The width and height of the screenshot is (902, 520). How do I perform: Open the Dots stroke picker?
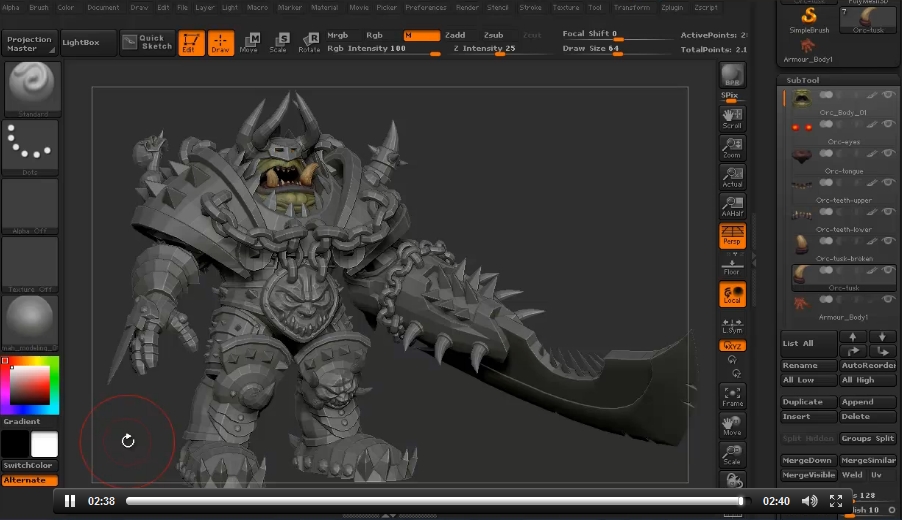pos(30,148)
